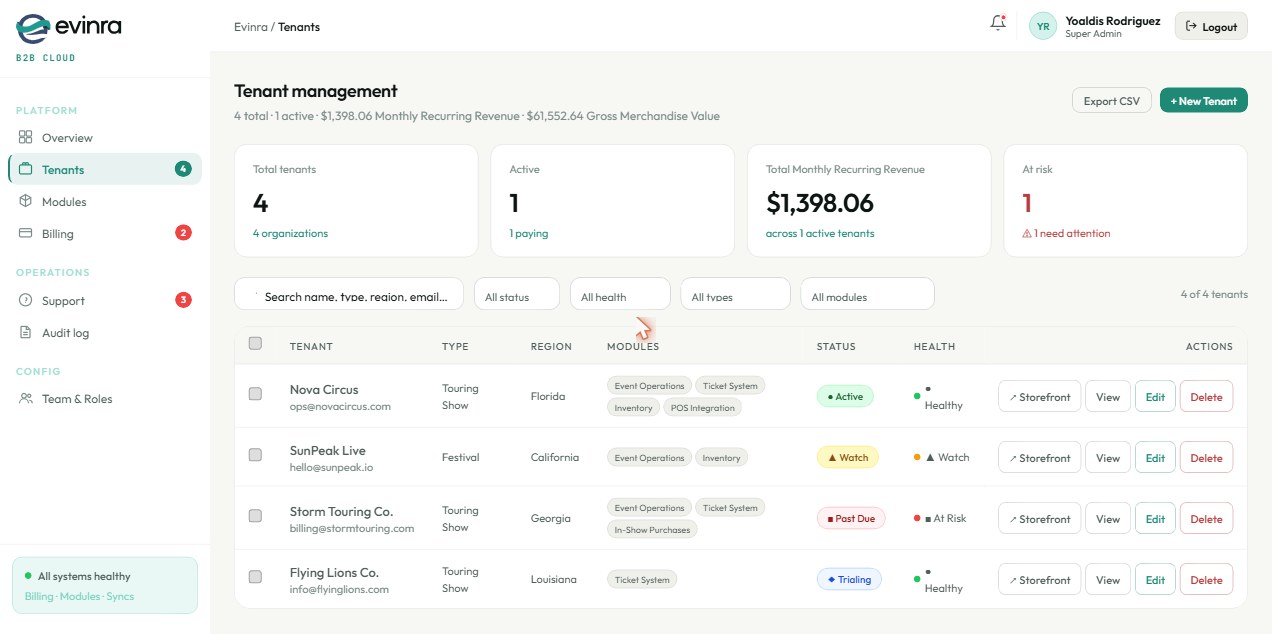The image size is (1272, 634).
Task: Check the SunPeak Live row checkbox
Action: tap(255, 454)
